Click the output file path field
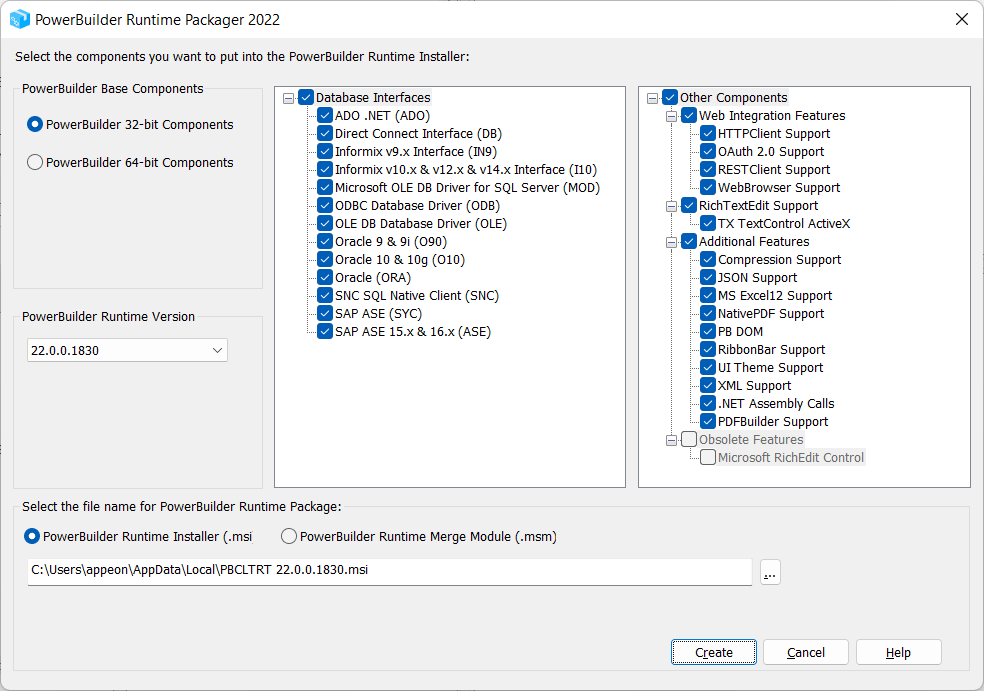The height and width of the screenshot is (691, 984). 390,572
